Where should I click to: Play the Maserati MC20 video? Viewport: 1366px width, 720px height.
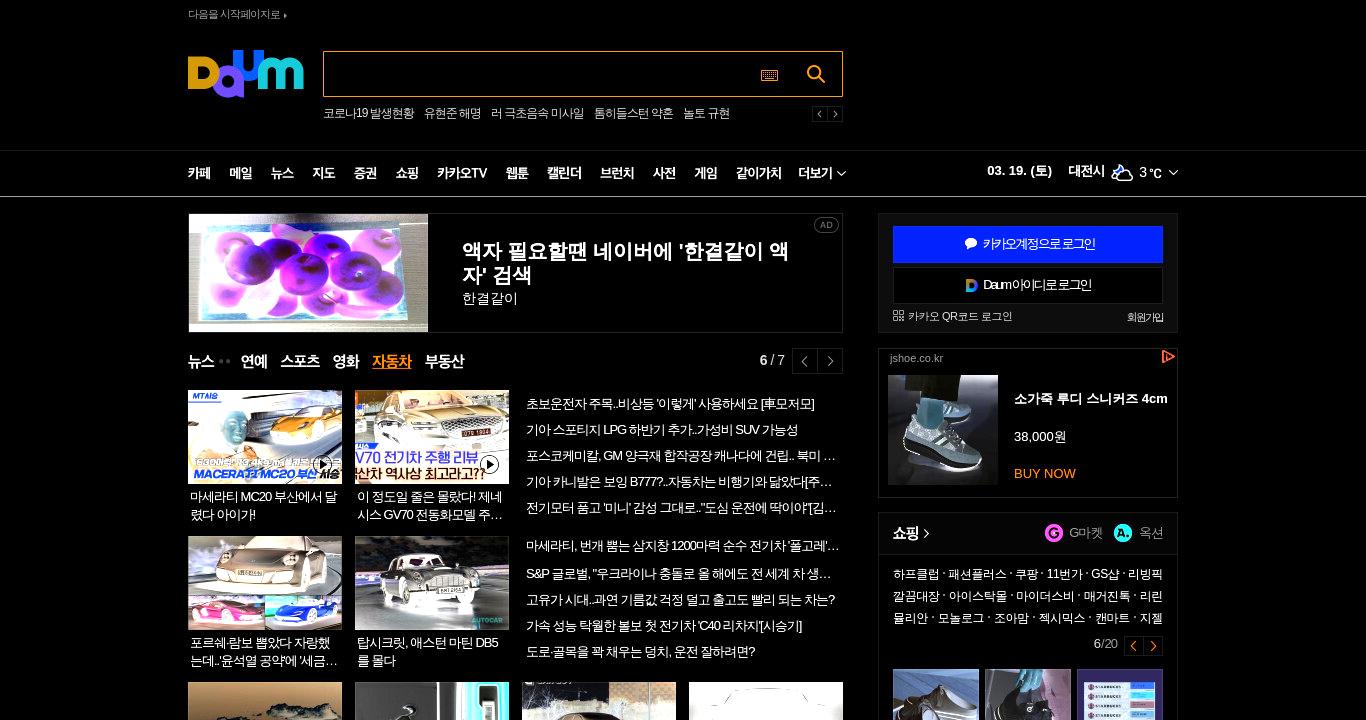[x=322, y=464]
